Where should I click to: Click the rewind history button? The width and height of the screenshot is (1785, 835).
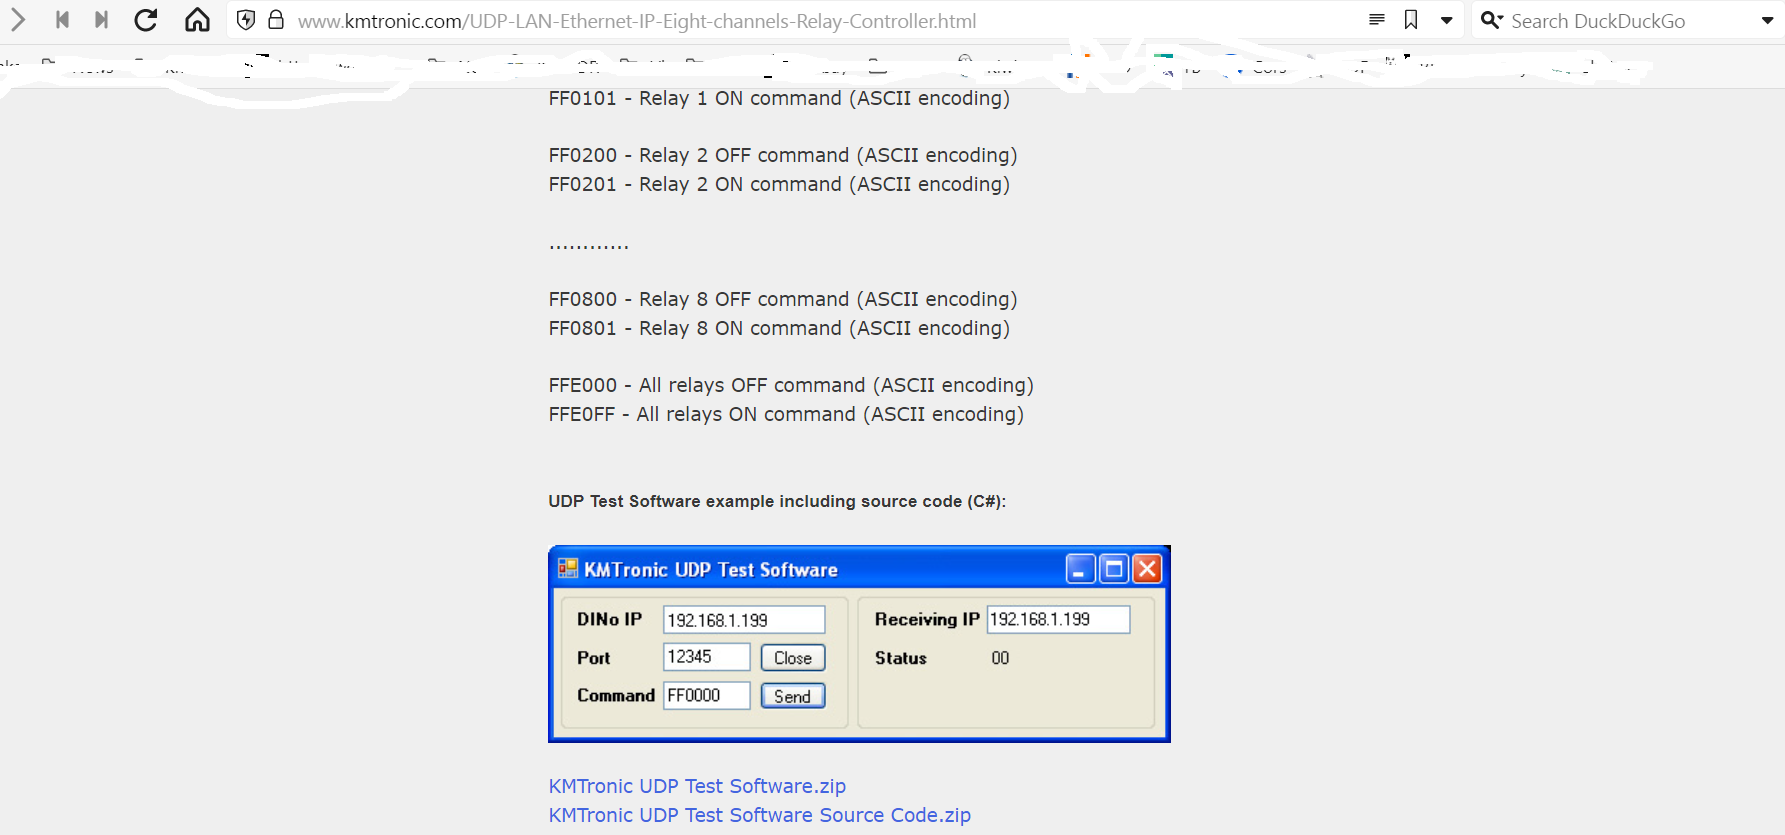(62, 20)
